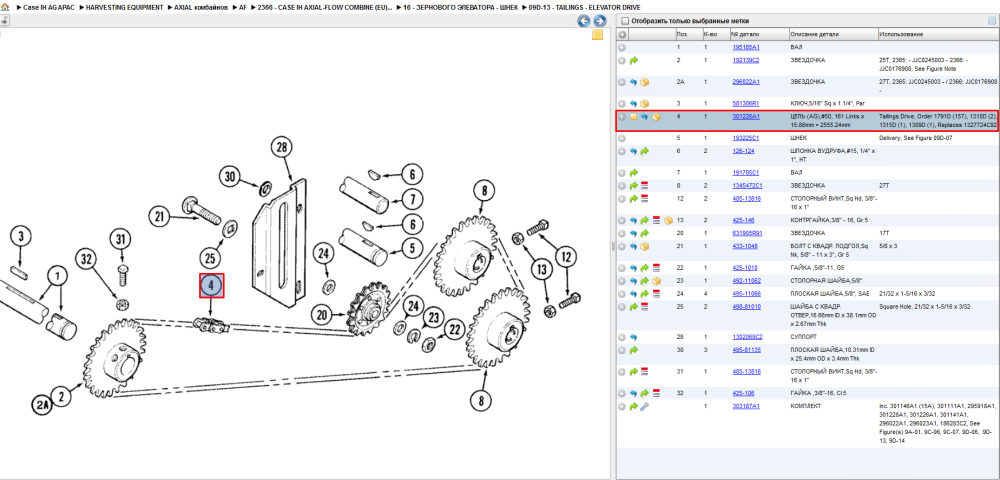Viewport: 1000px width, 480px height.
Task: Open HARVESTING EQUIPMENT breadcrumb
Action: 124,7
